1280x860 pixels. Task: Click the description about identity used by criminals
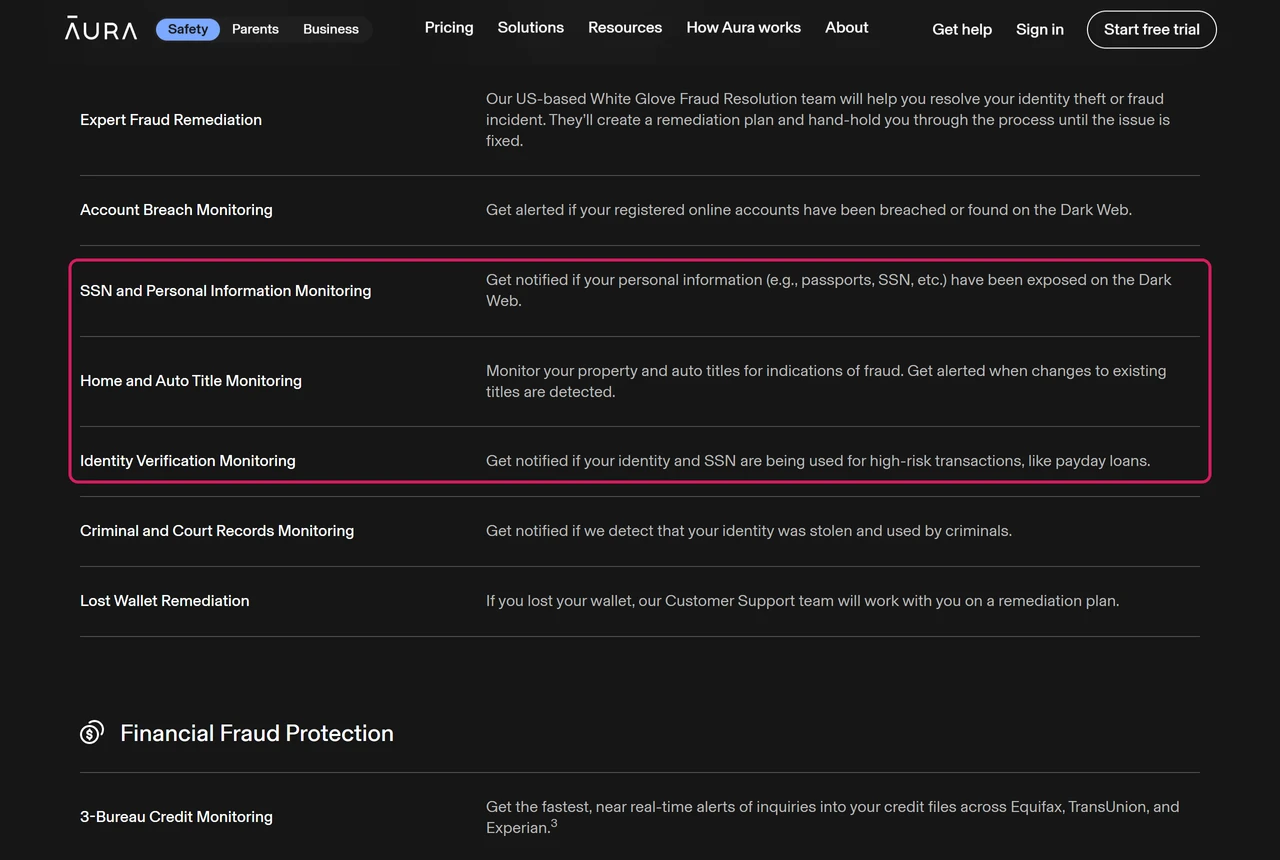(749, 531)
